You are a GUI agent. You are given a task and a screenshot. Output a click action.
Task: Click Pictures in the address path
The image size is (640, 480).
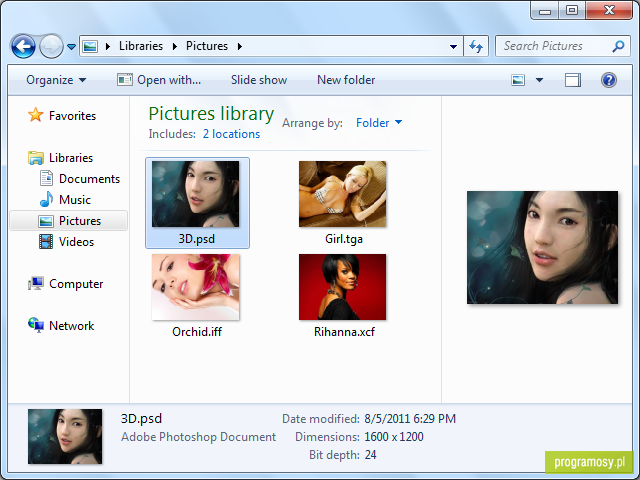pos(207,46)
